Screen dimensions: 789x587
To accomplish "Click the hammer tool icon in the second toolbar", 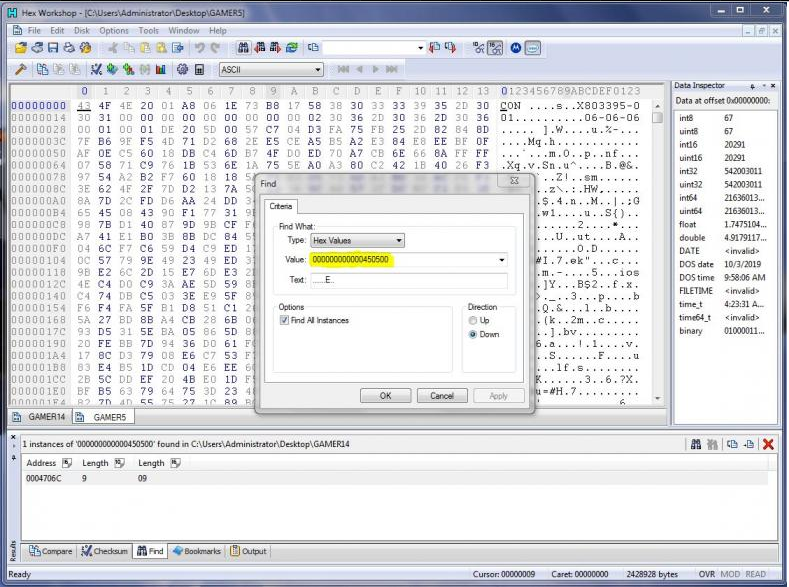I will 20,69.
